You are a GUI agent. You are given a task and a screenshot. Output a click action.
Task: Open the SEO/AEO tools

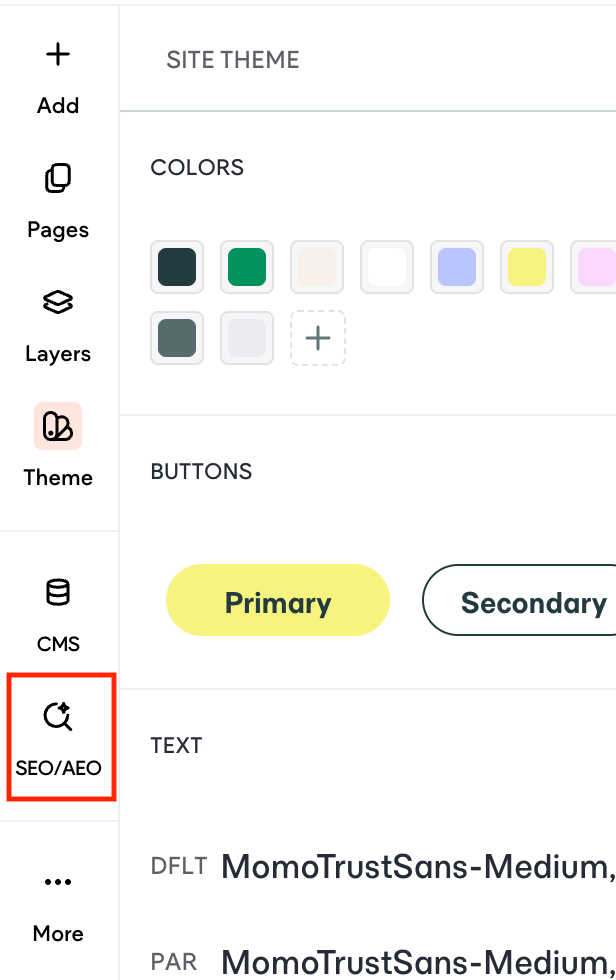(x=60, y=738)
